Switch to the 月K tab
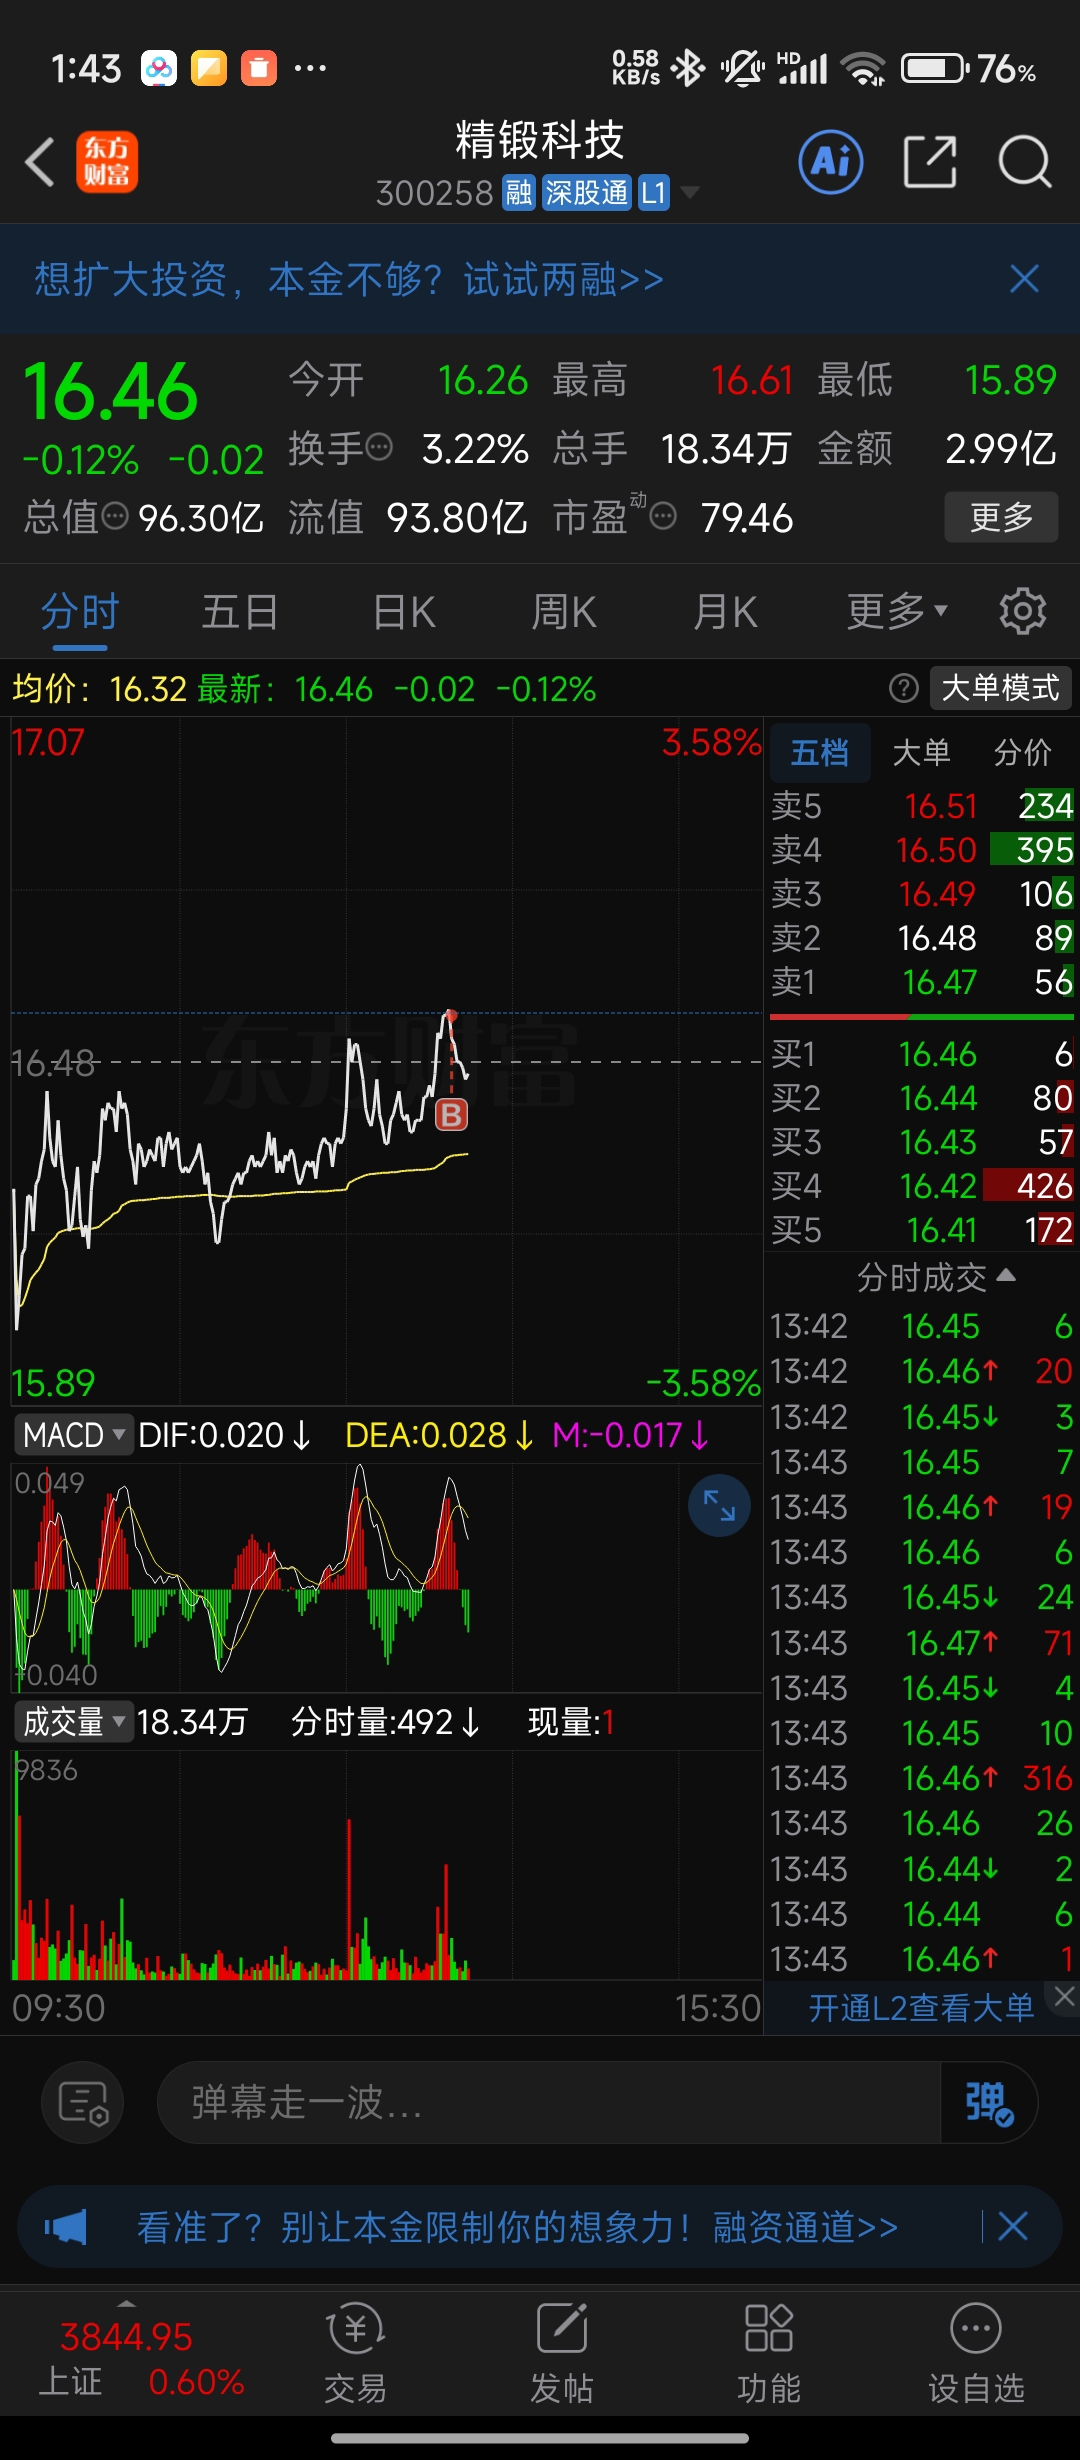The image size is (1080, 2460). coord(726,612)
